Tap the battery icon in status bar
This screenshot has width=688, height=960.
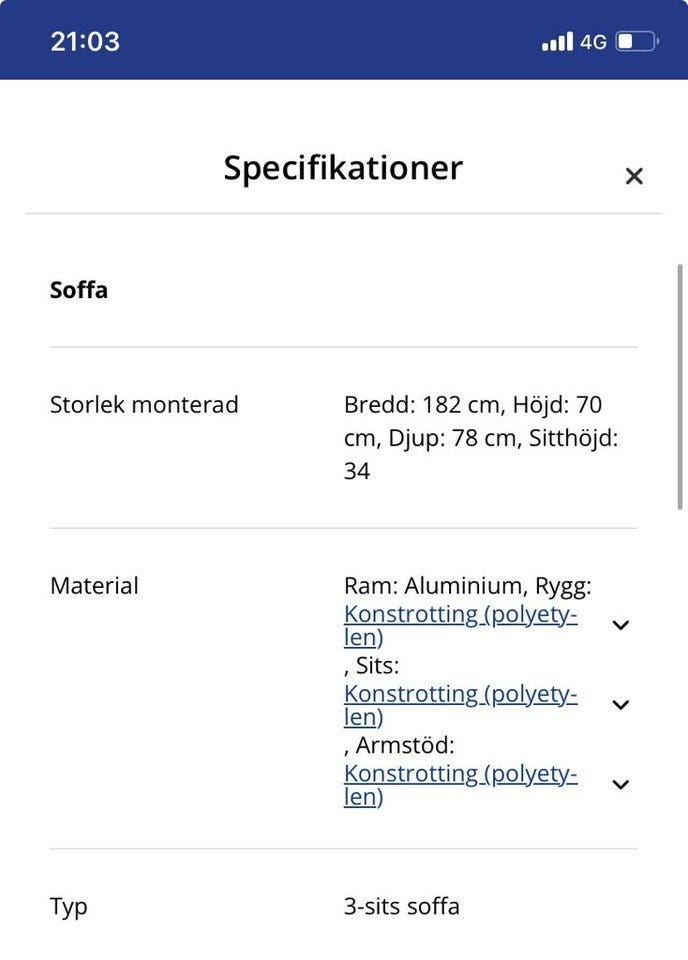point(636,42)
